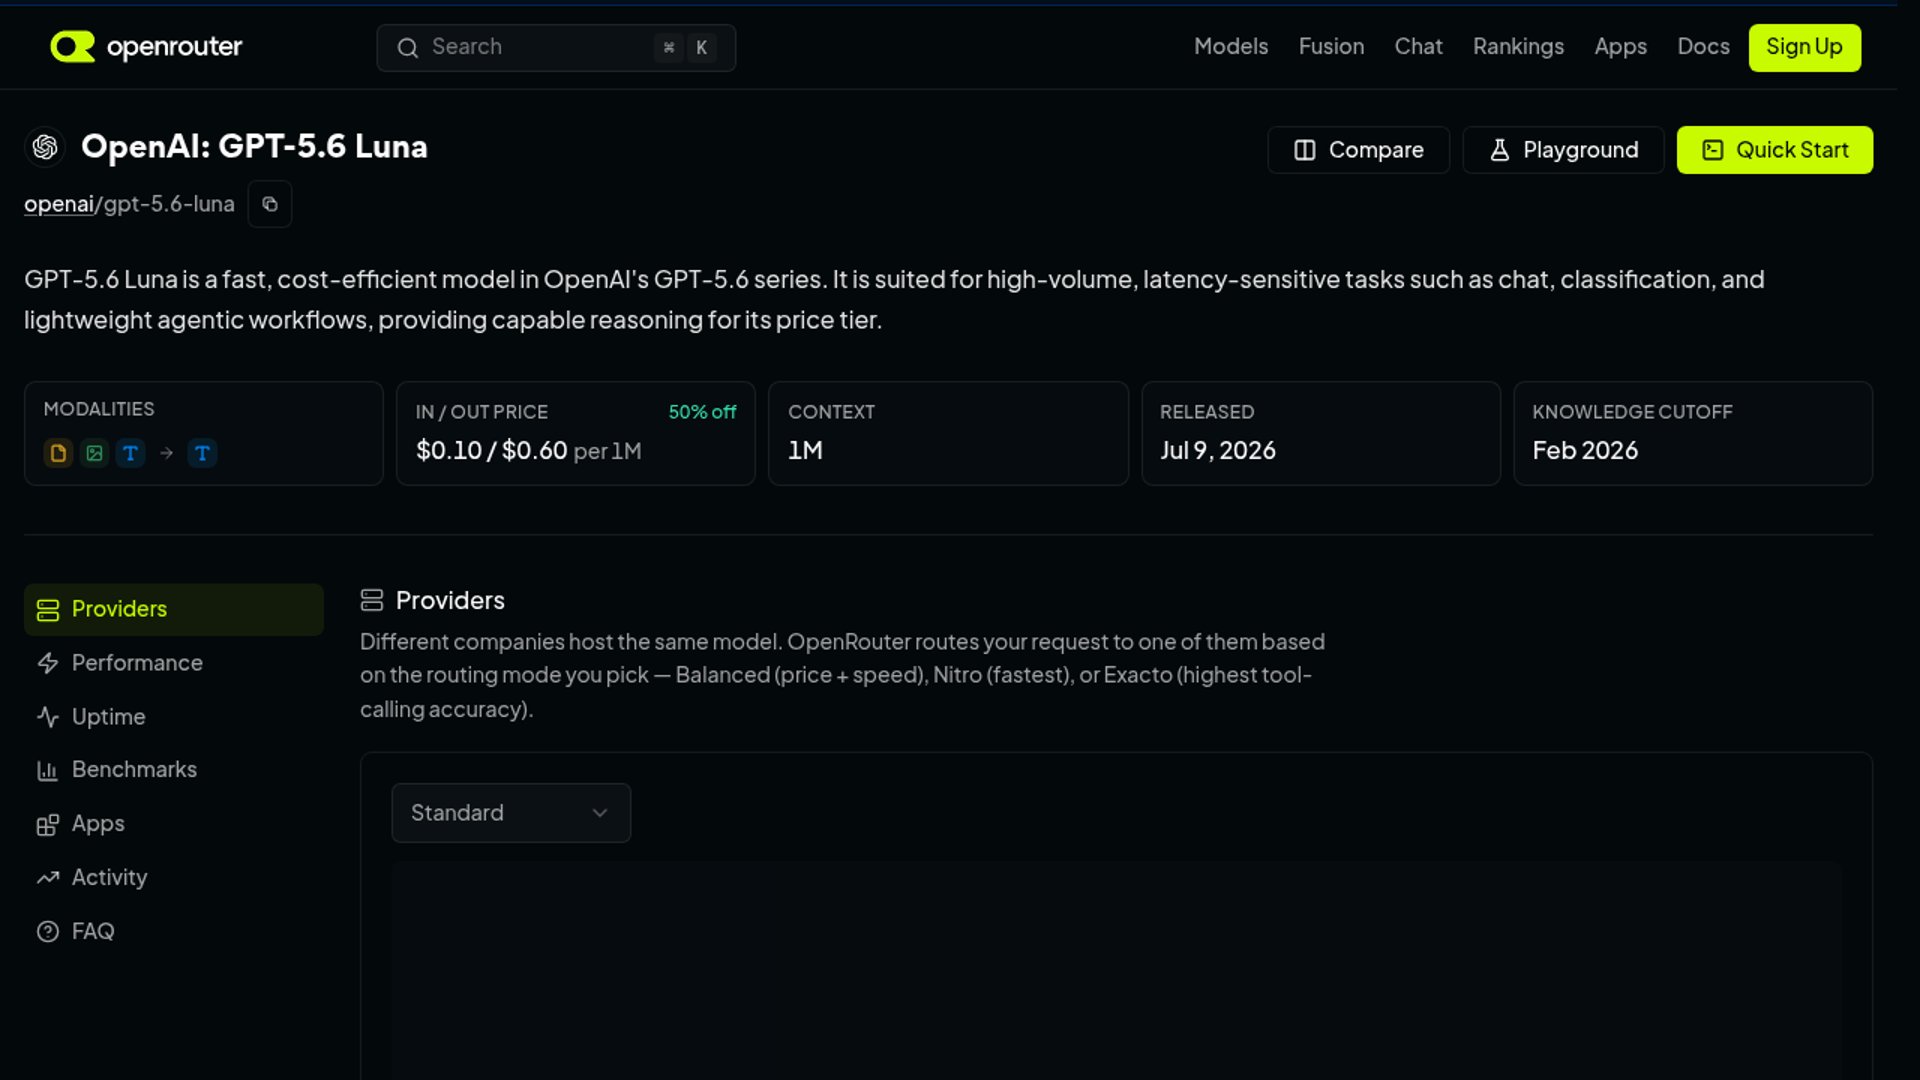Click the Playground button
Image resolution: width=1920 pixels, height=1080 pixels.
pyautogui.click(x=1563, y=150)
